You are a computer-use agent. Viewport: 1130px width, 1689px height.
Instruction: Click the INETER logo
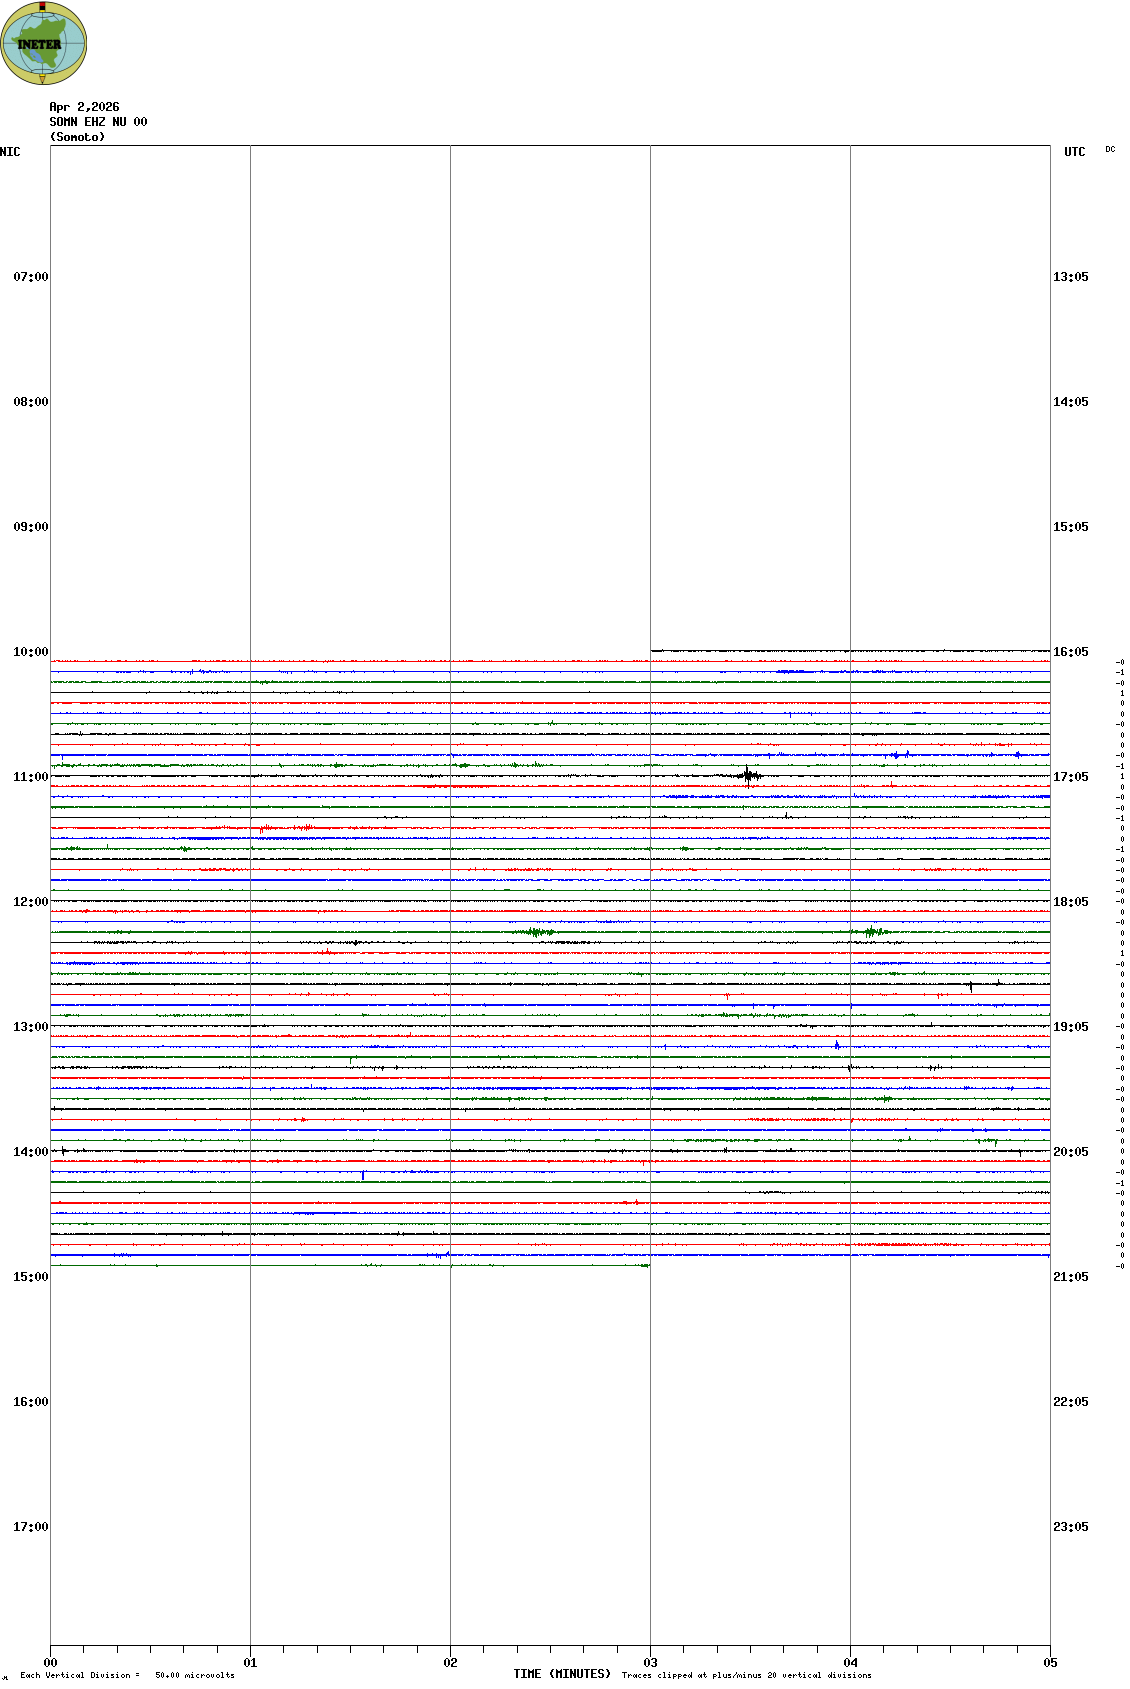[43, 44]
